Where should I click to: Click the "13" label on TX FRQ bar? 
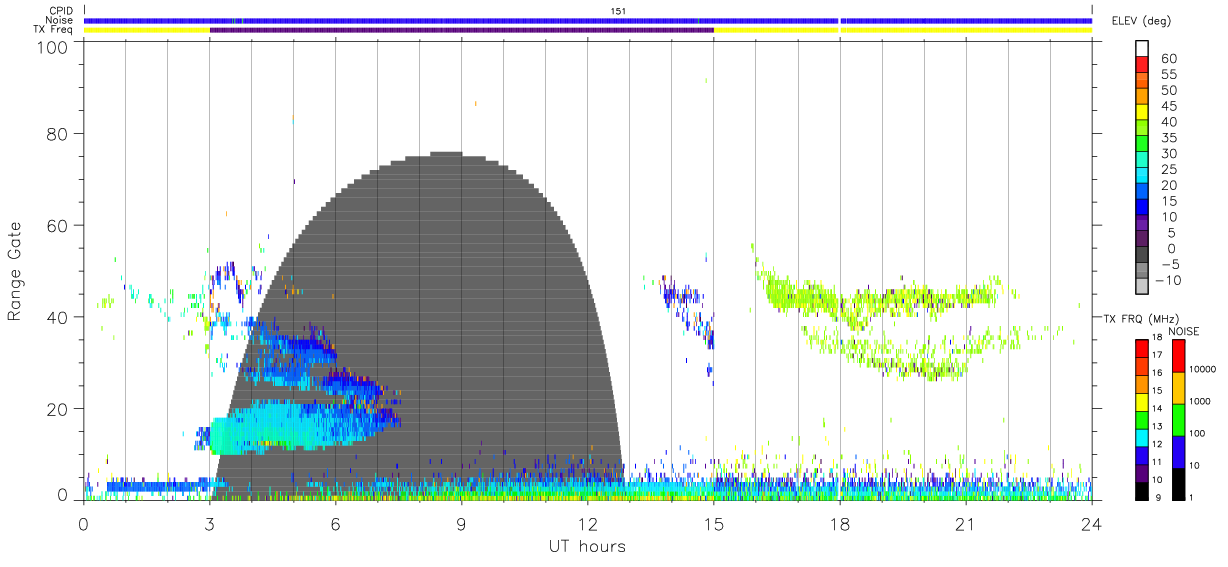pos(1155,426)
